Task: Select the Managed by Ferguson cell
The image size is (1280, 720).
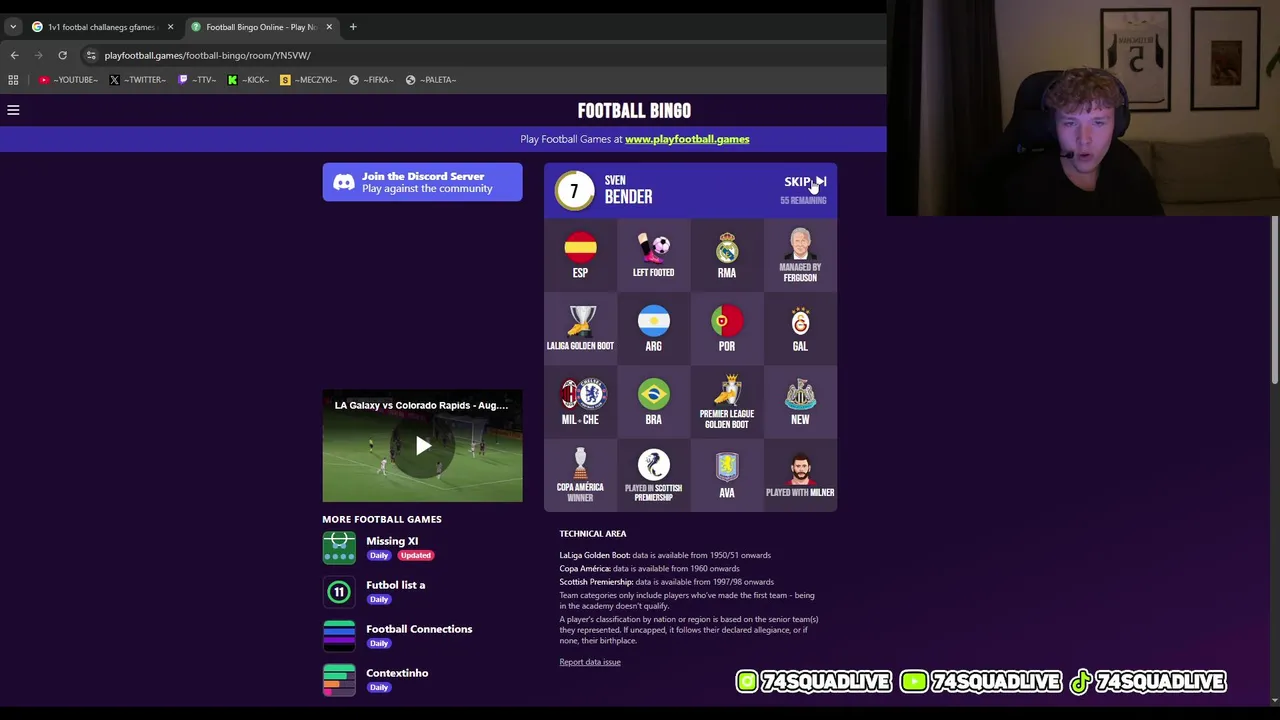Action: tap(800, 255)
